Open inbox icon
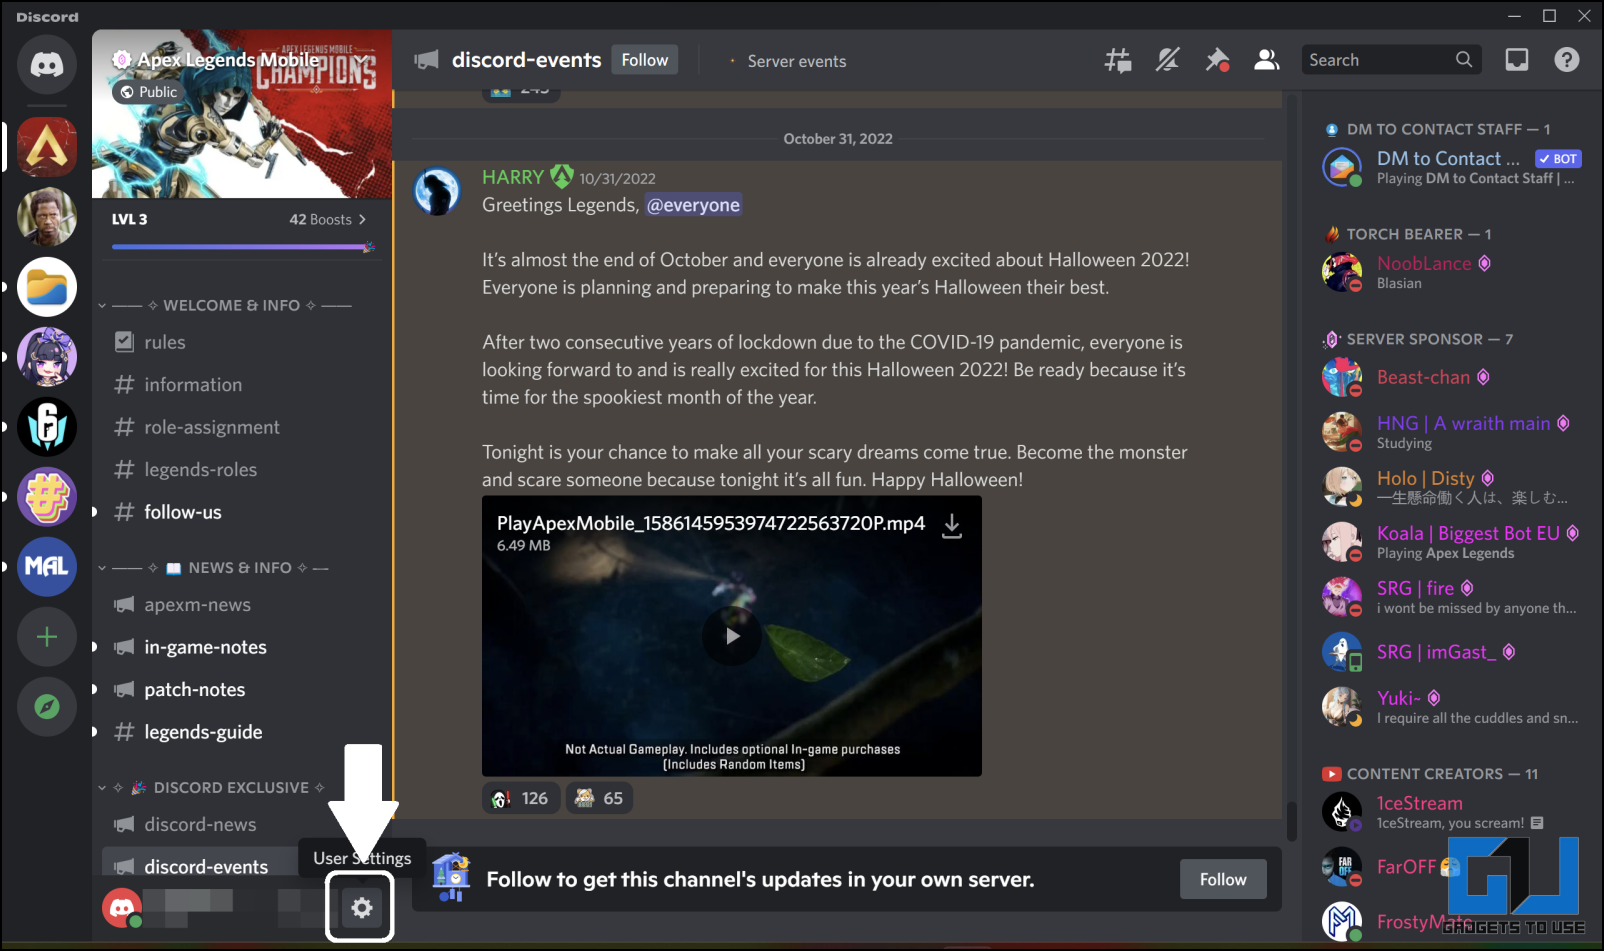Screen dimensions: 1604x951 (x=1517, y=60)
